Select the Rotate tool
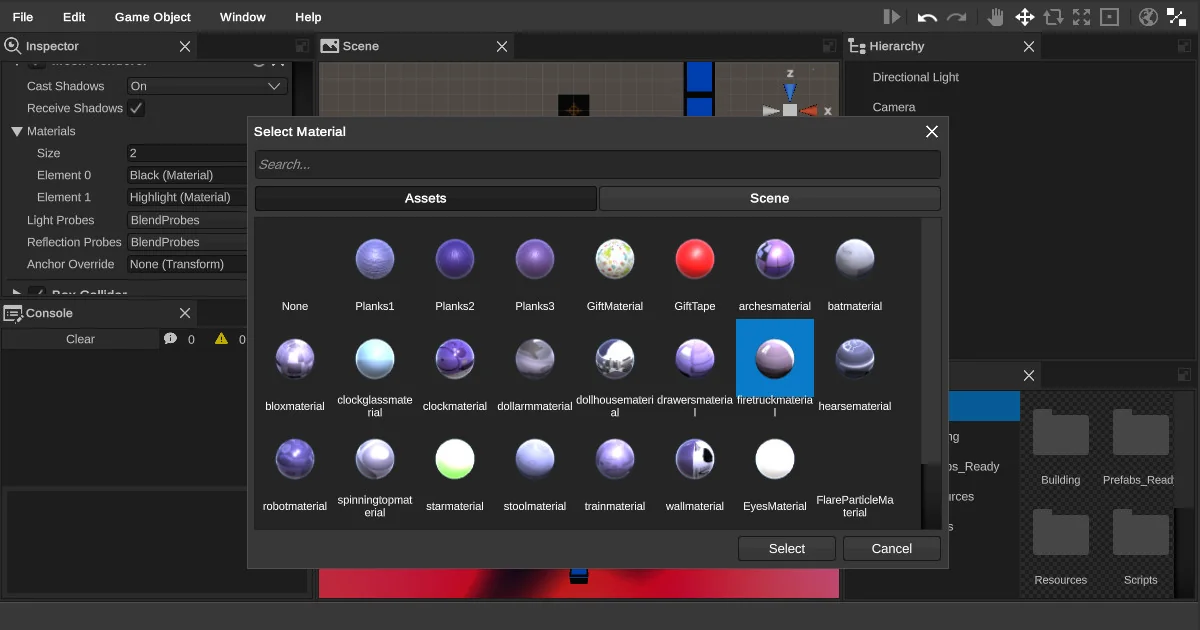 (x=1052, y=16)
